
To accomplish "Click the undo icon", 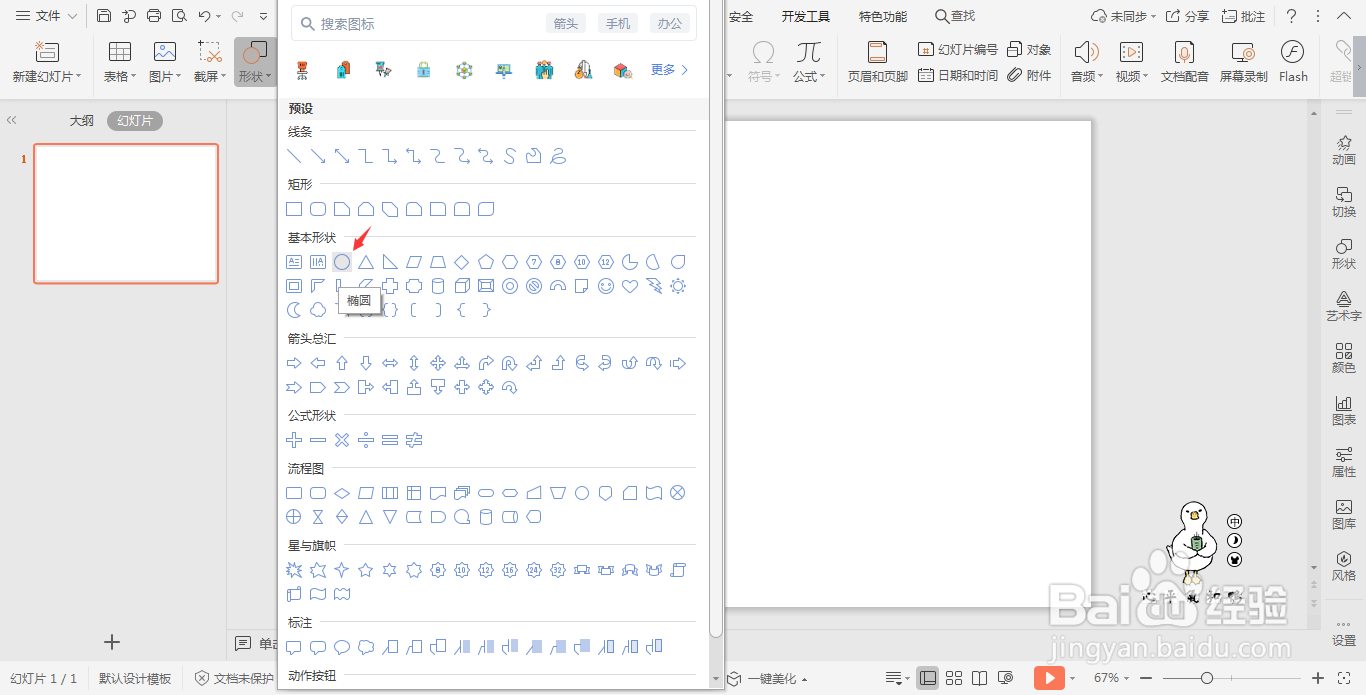I will (204, 16).
